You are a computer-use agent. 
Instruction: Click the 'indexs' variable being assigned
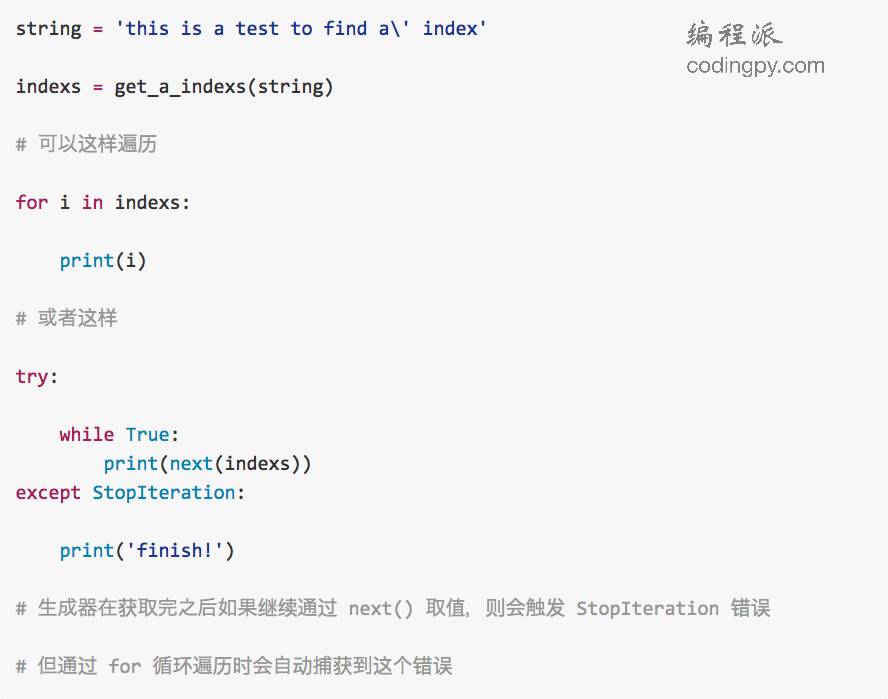point(48,87)
